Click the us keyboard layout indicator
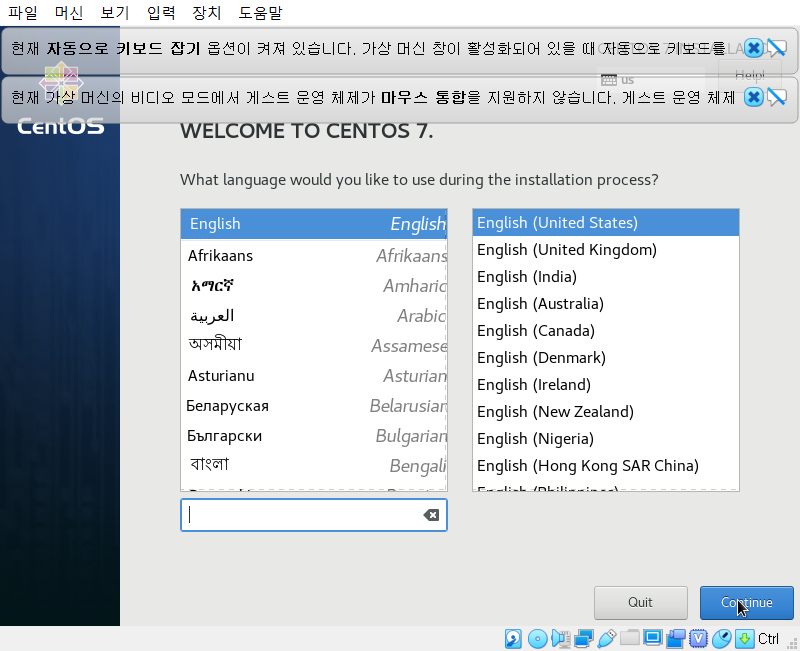 click(x=651, y=80)
